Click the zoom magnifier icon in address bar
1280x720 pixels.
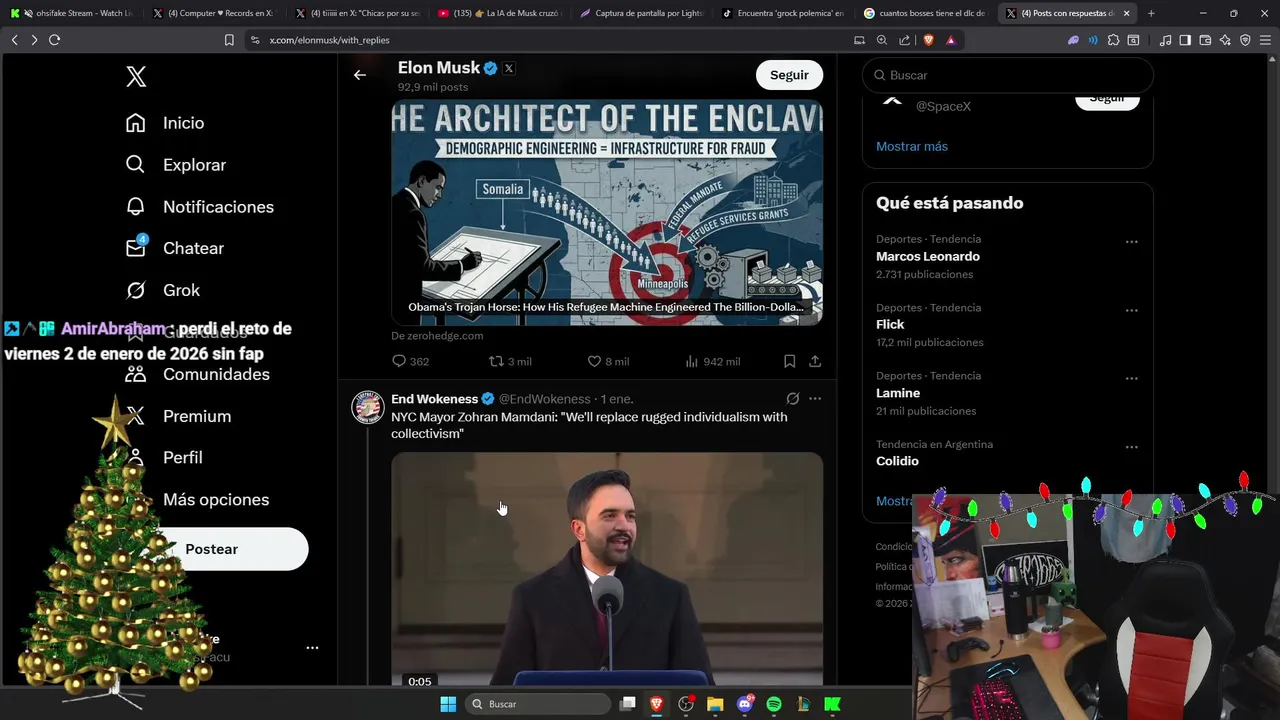[x=881, y=40]
